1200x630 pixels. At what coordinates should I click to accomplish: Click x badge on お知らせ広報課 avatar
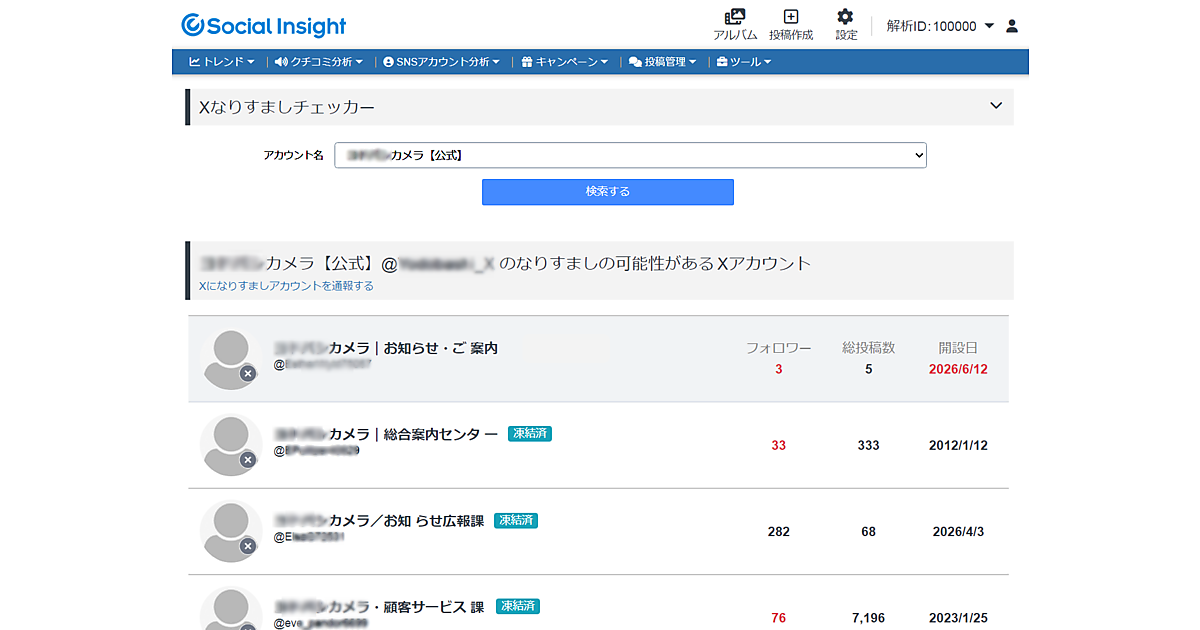pyautogui.click(x=248, y=546)
